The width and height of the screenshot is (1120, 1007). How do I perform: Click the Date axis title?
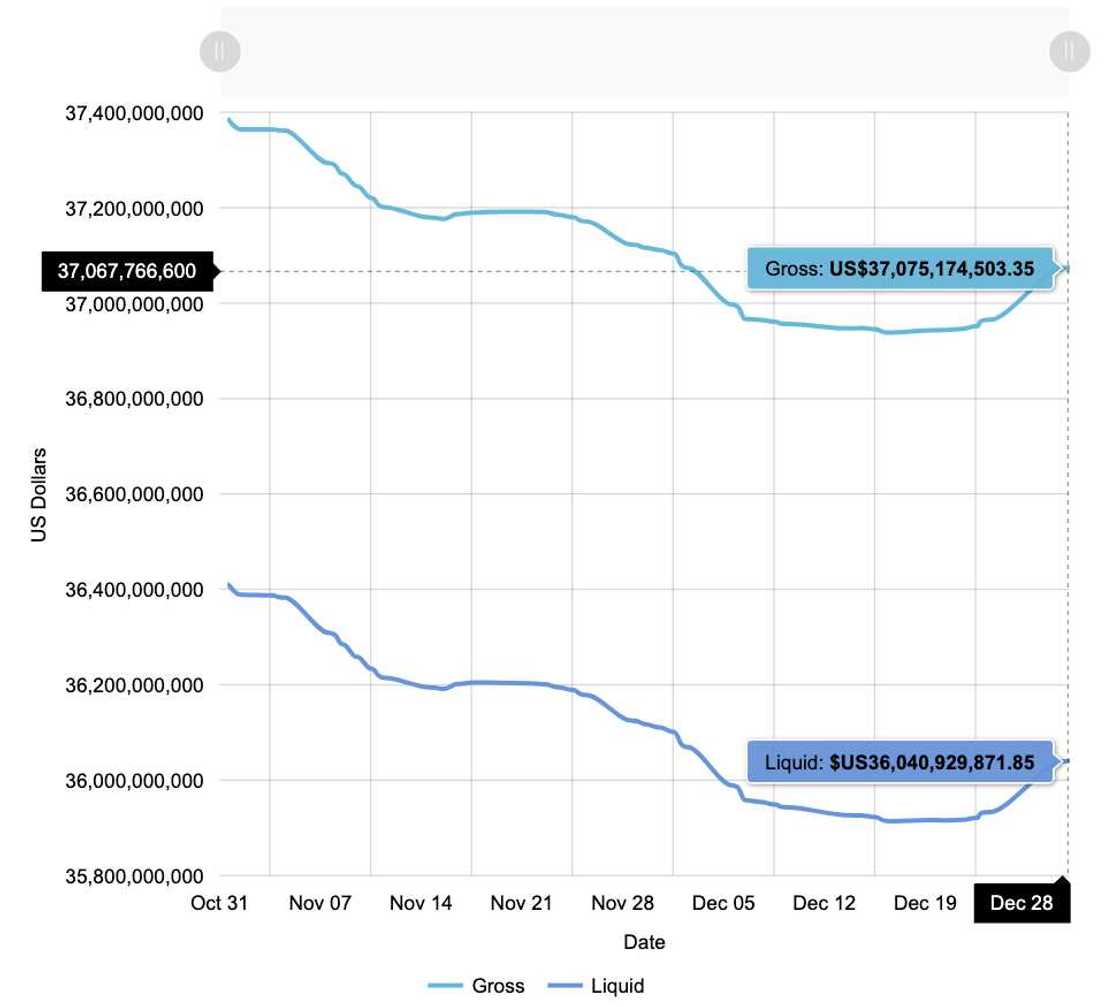644,942
